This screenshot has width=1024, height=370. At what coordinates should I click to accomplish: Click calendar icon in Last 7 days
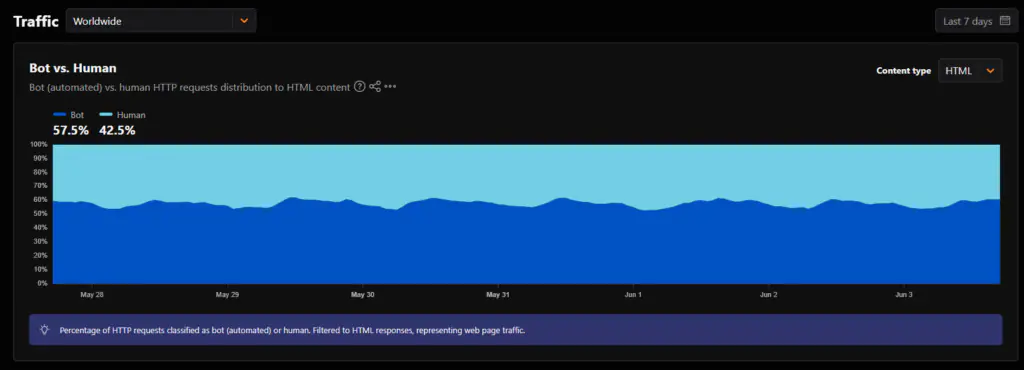1005,21
